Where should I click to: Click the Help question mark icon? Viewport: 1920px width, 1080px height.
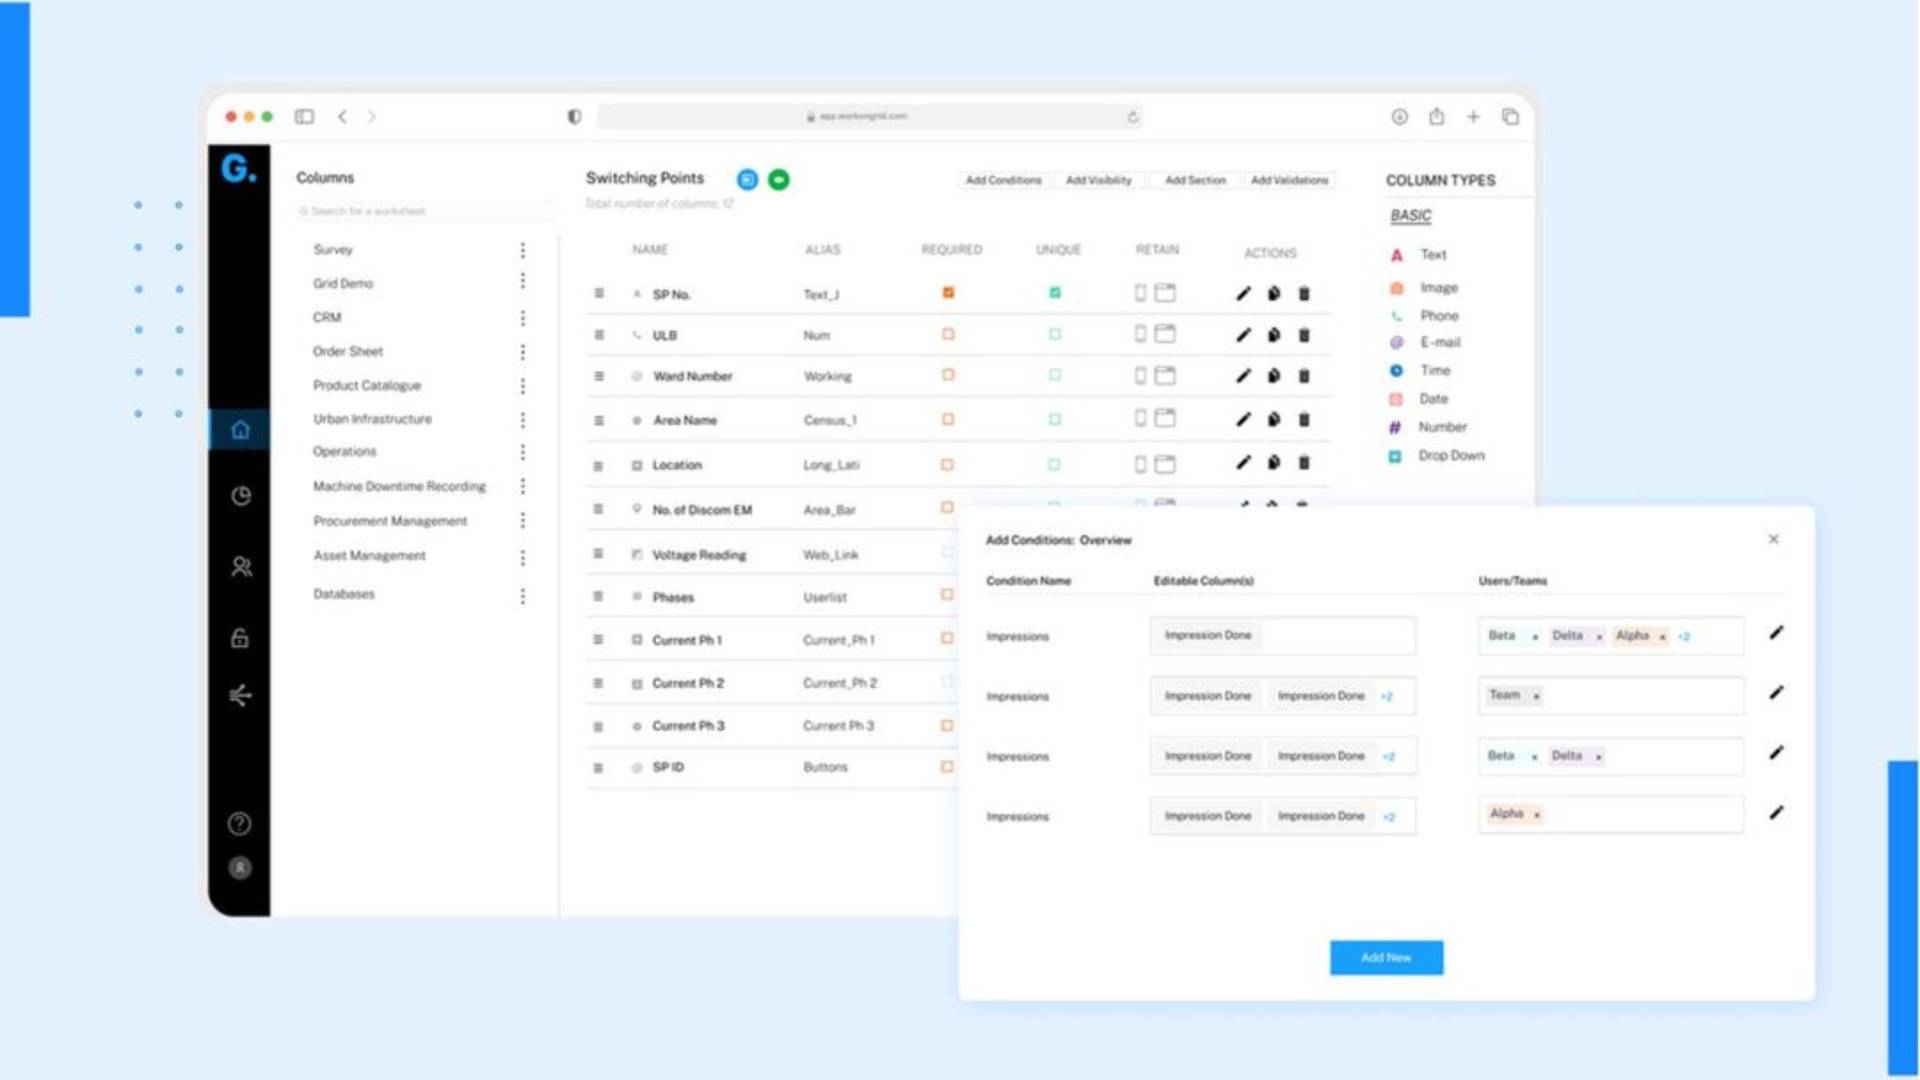pyautogui.click(x=240, y=824)
